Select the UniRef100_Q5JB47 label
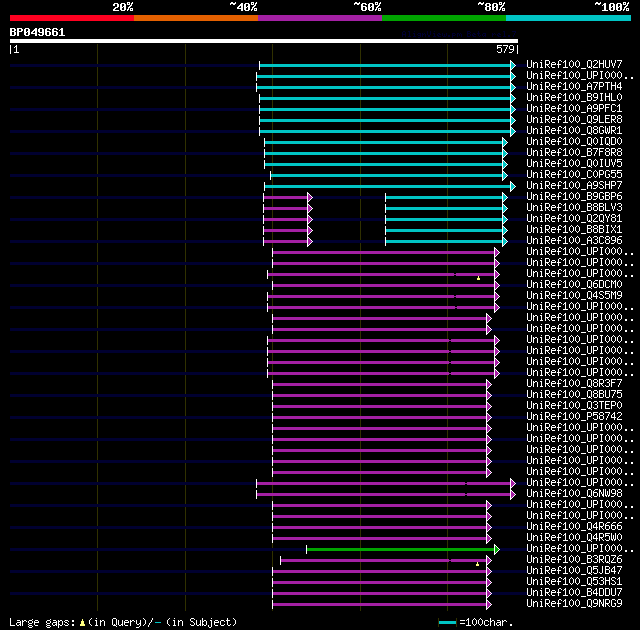 (x=574, y=571)
